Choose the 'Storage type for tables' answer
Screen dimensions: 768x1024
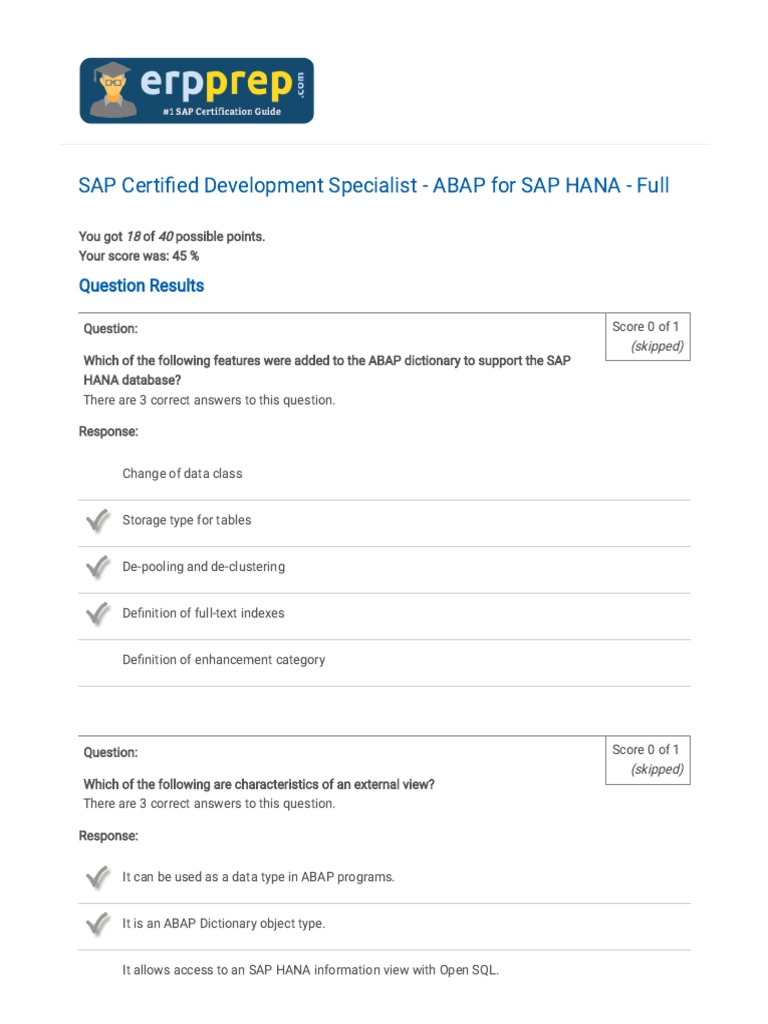[x=187, y=521]
